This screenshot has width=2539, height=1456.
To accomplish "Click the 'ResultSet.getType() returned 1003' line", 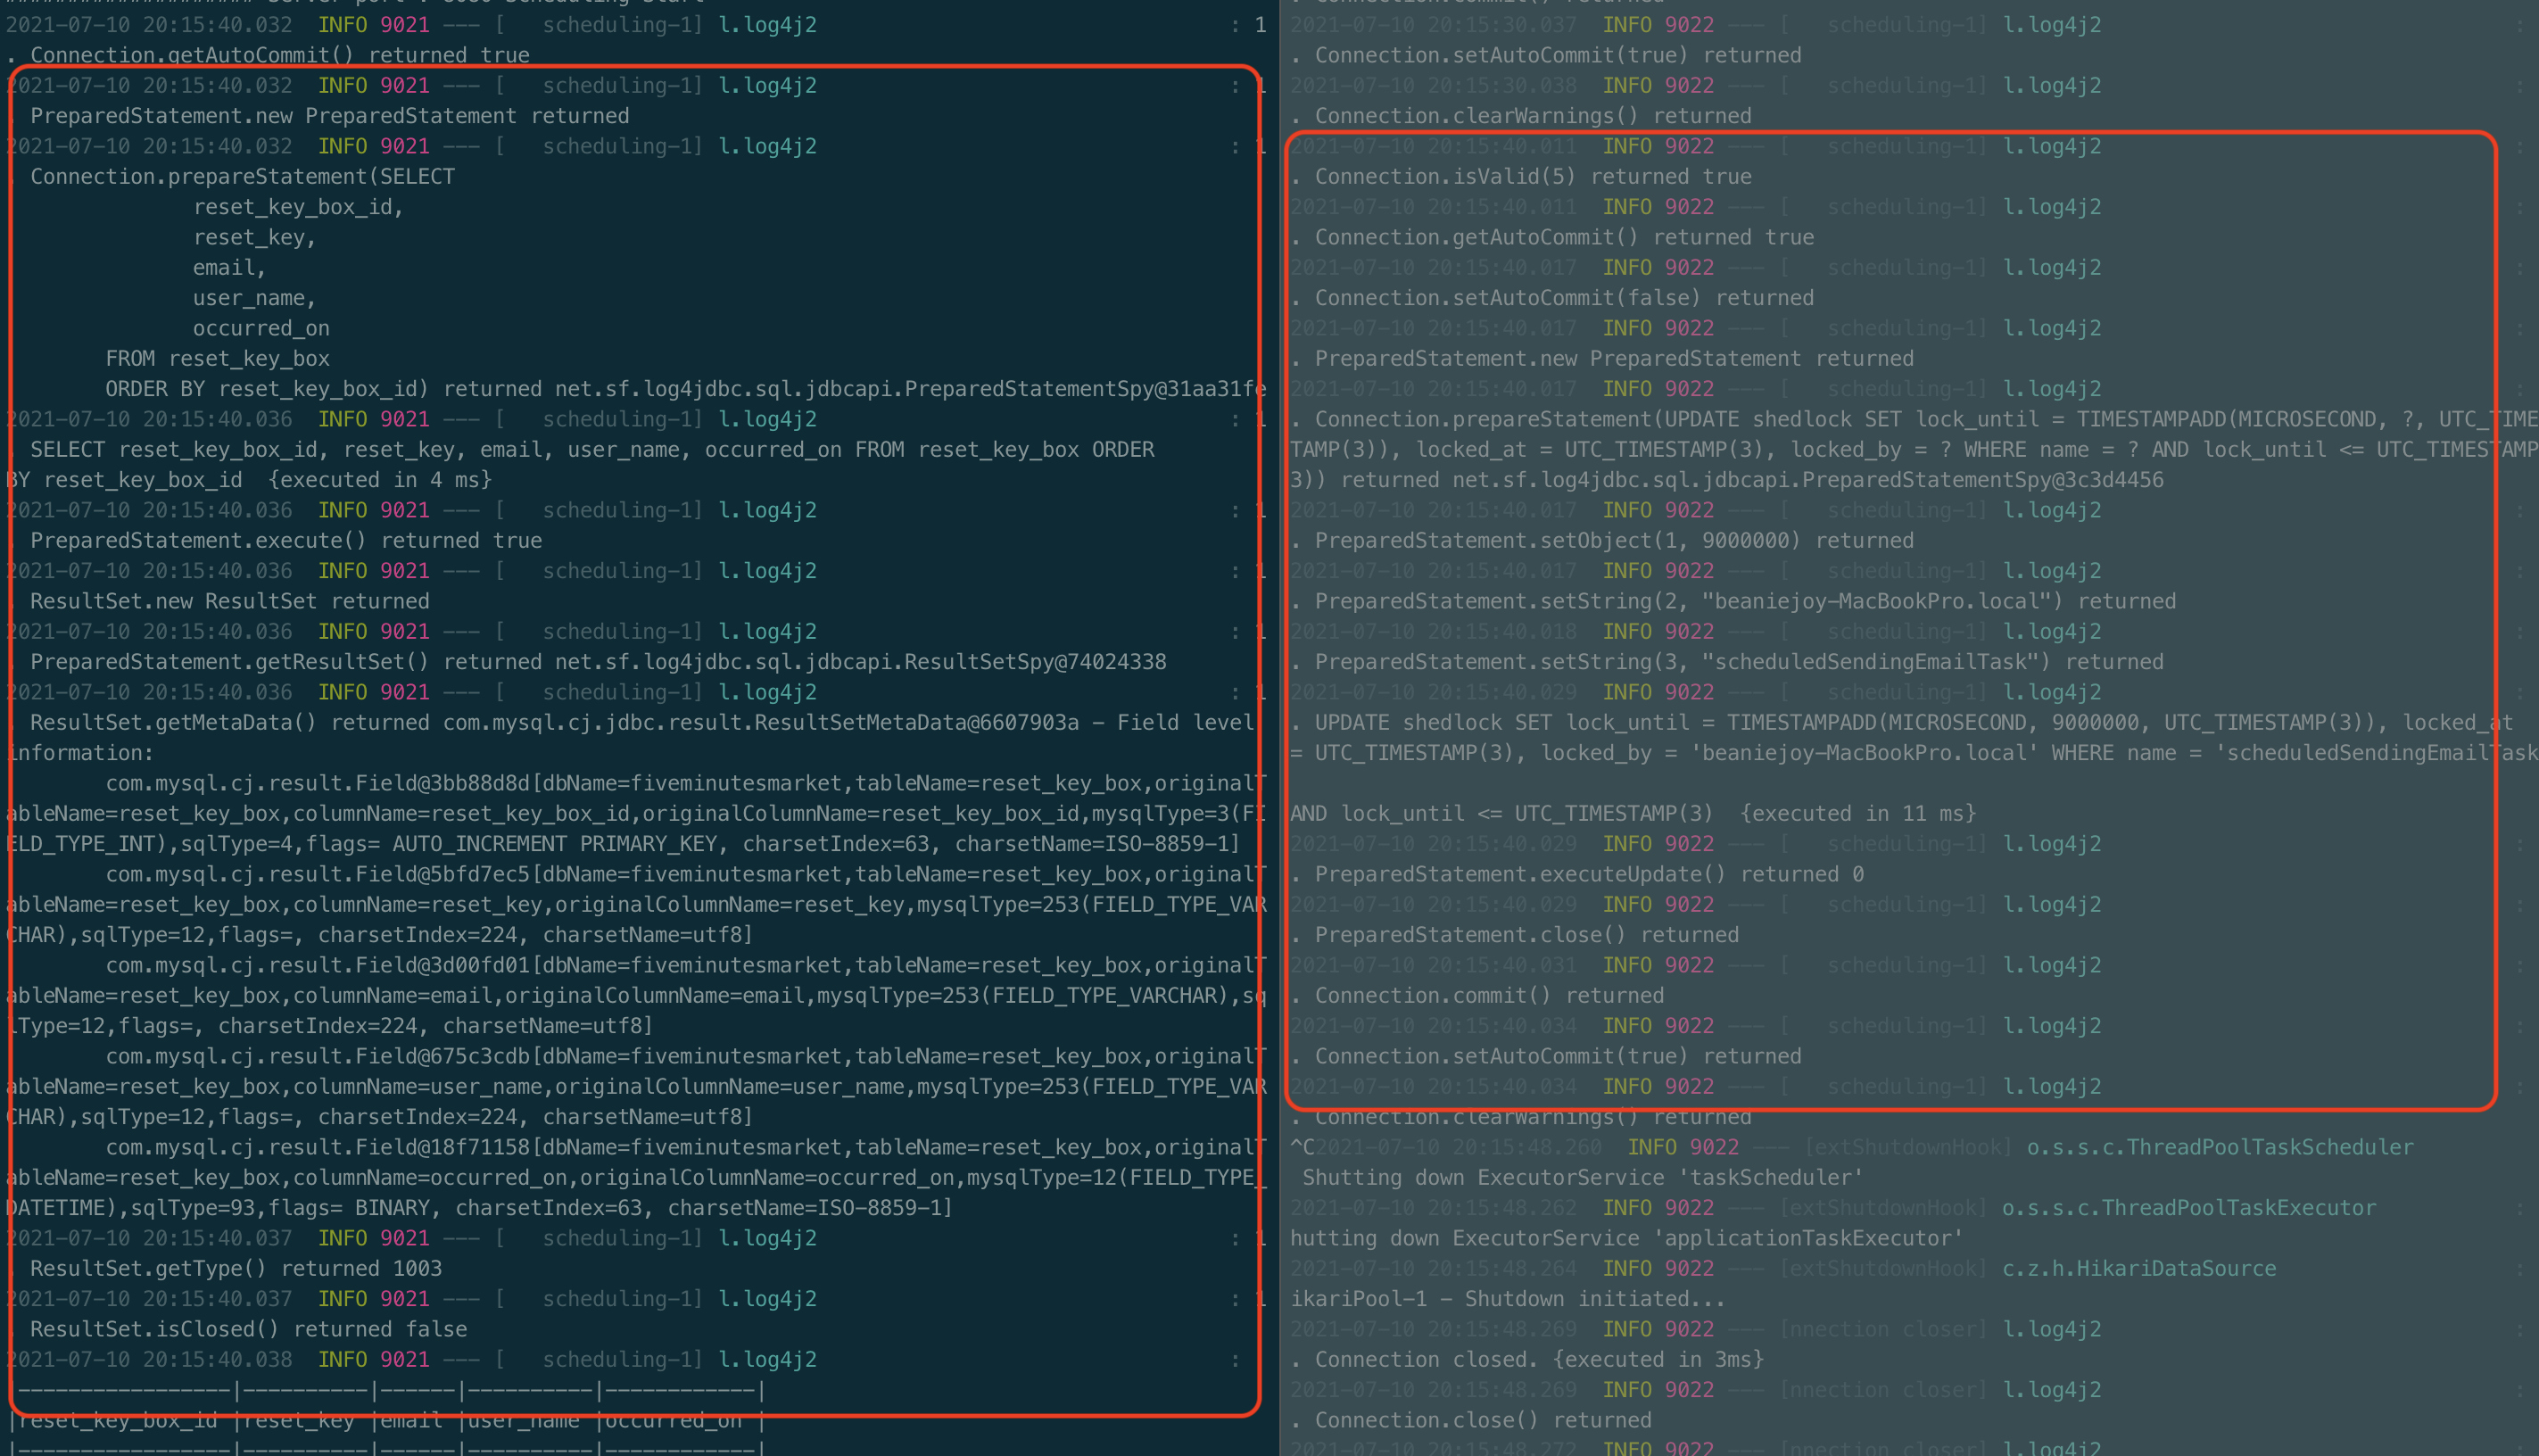I will (236, 1268).
